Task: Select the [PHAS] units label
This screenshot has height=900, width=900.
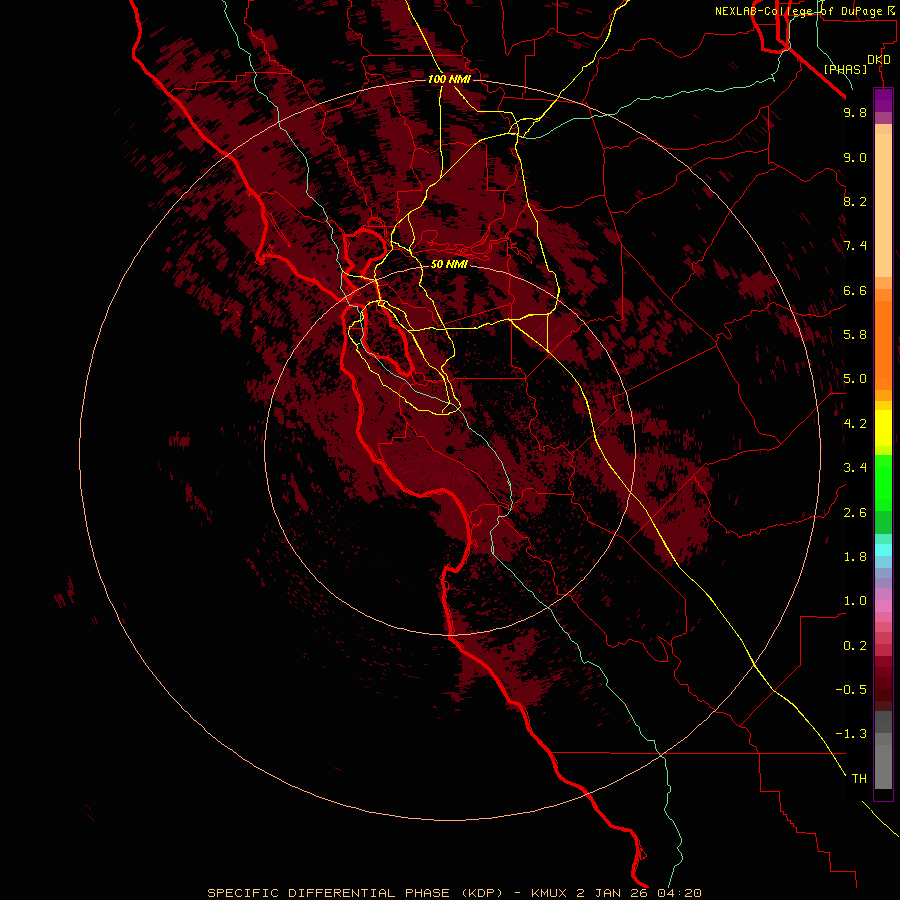Action: click(845, 70)
